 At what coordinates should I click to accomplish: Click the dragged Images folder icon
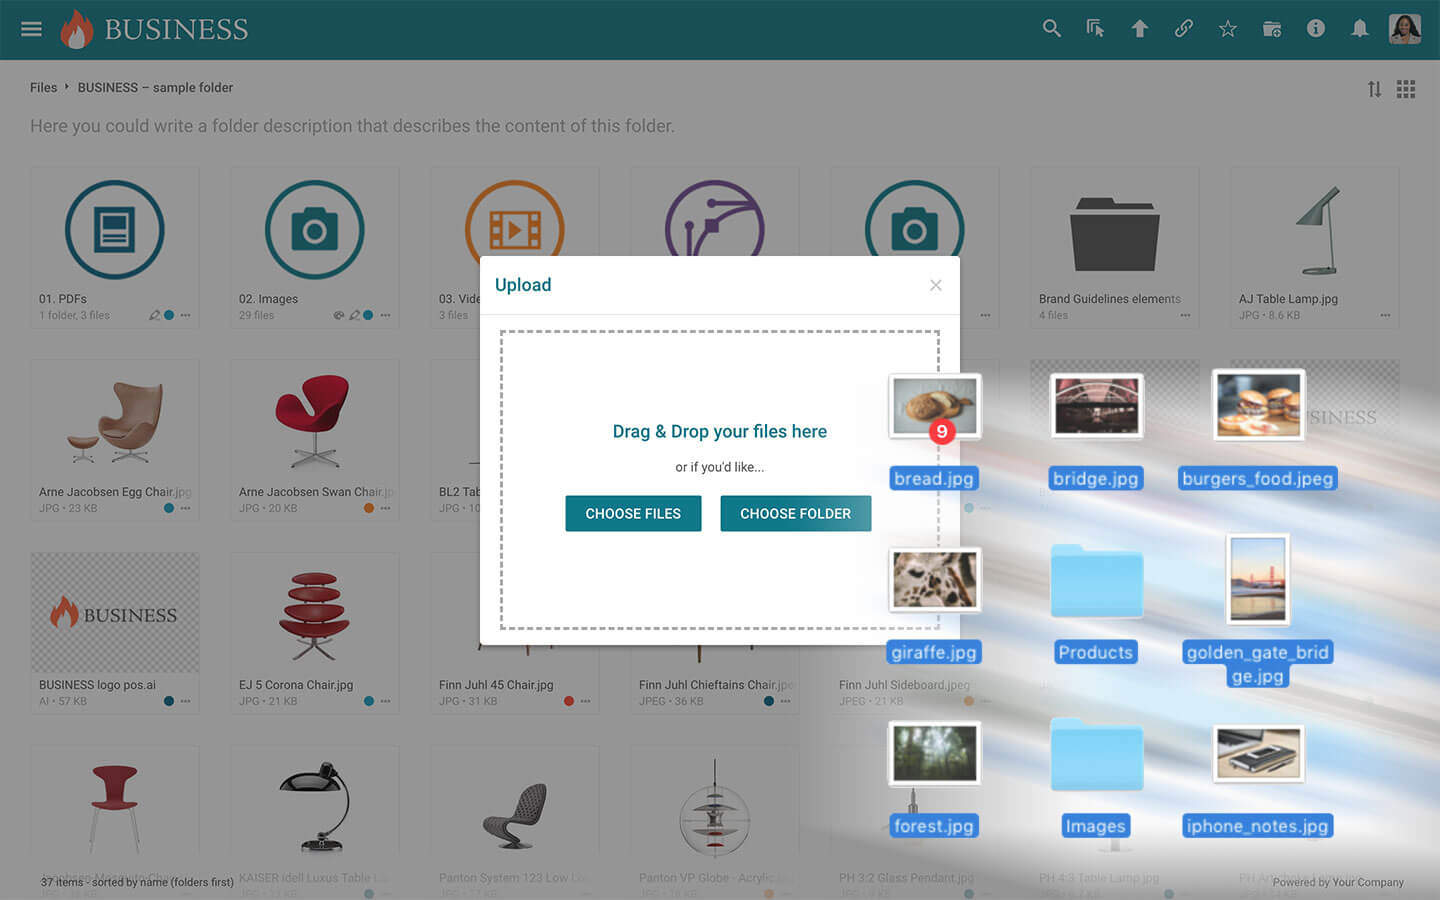click(1096, 754)
